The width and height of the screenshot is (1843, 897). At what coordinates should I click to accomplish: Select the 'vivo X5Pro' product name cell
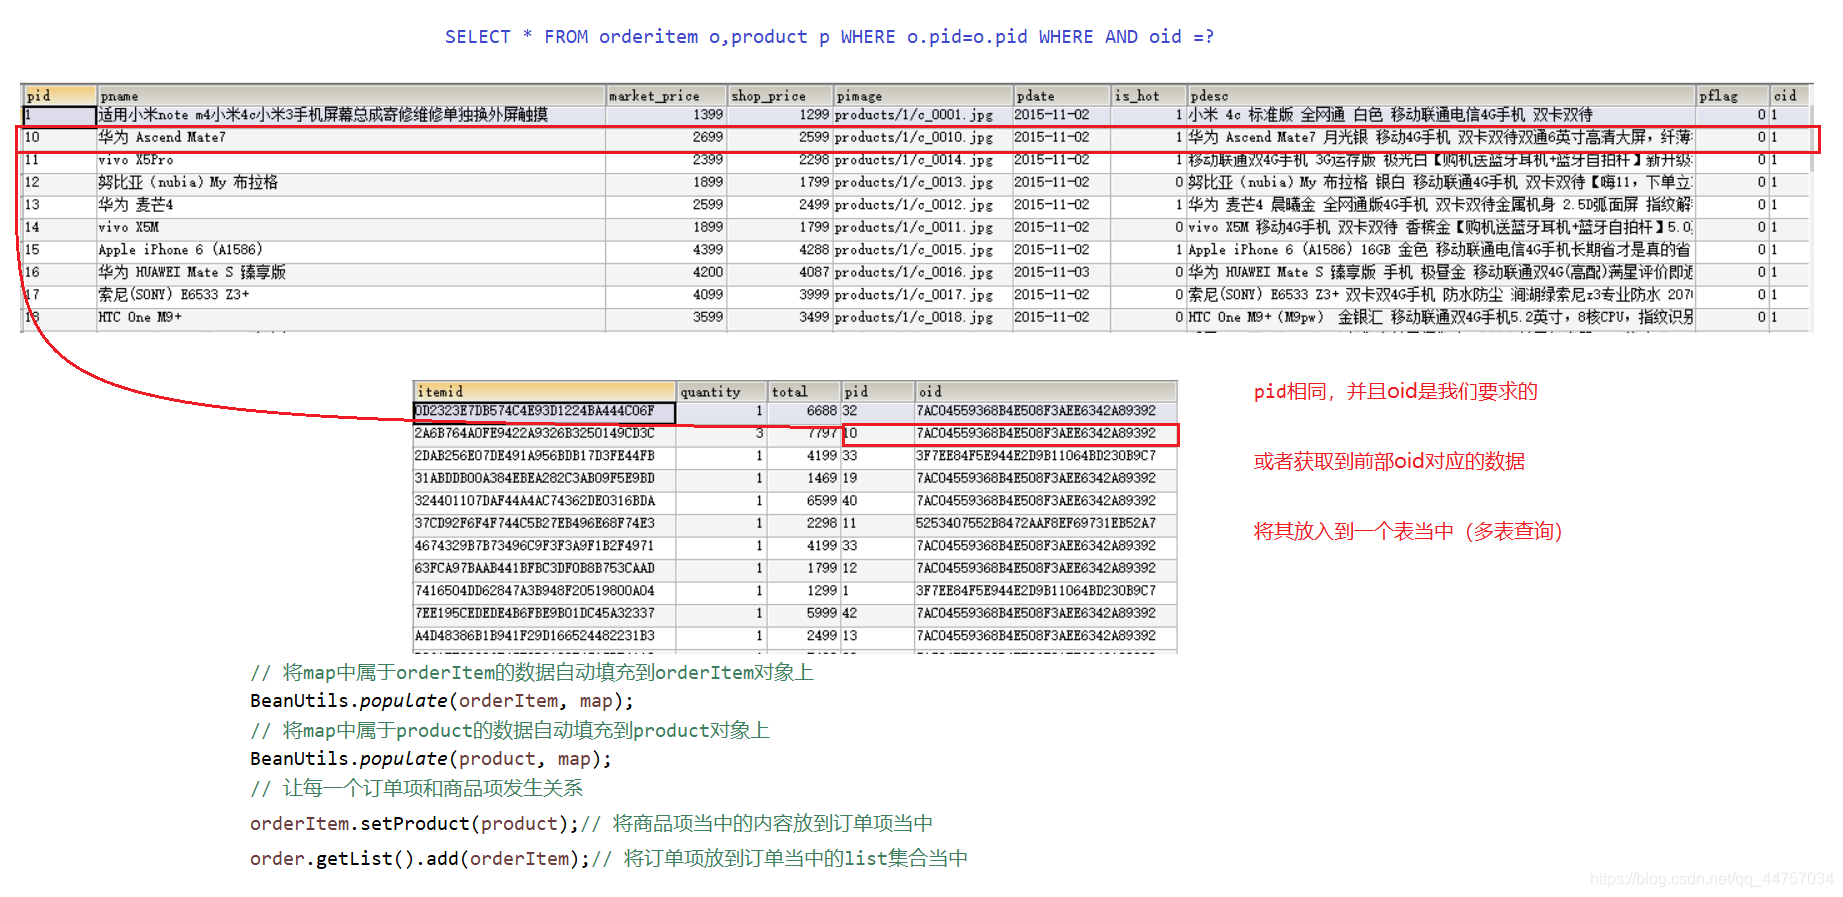coord(351,160)
